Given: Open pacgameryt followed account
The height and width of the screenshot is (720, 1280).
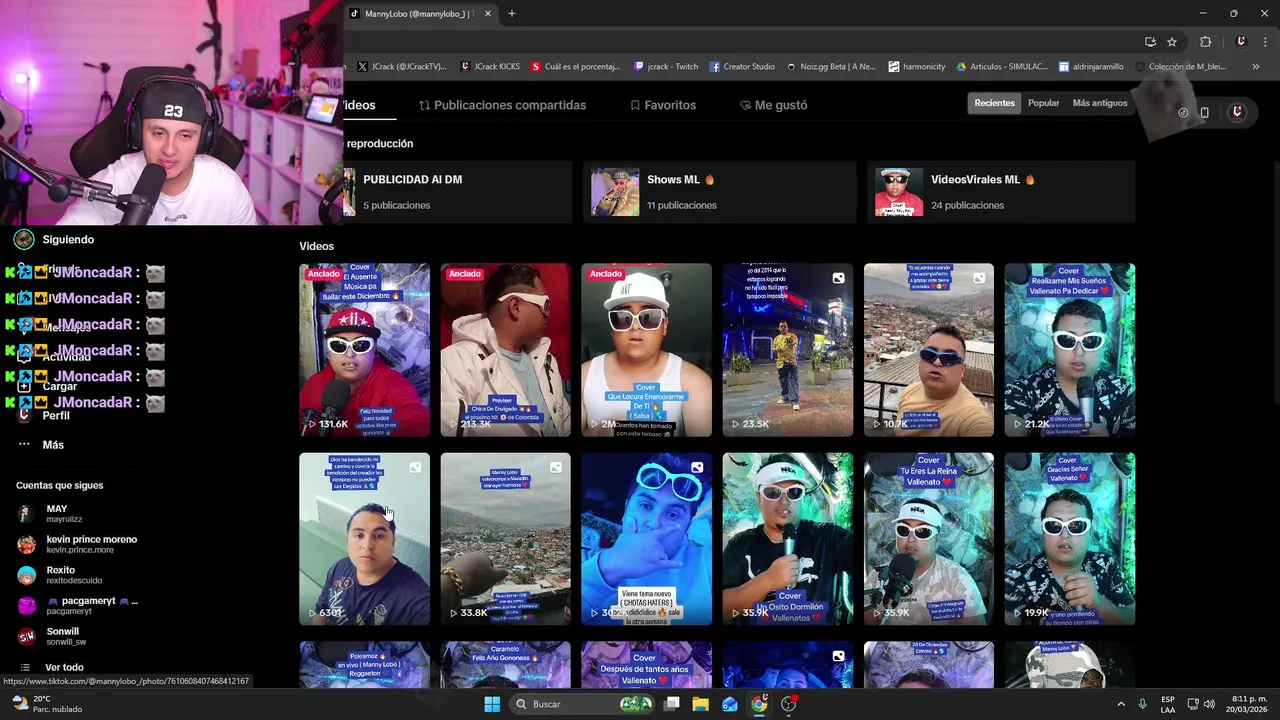Looking at the screenshot, I should [77, 605].
